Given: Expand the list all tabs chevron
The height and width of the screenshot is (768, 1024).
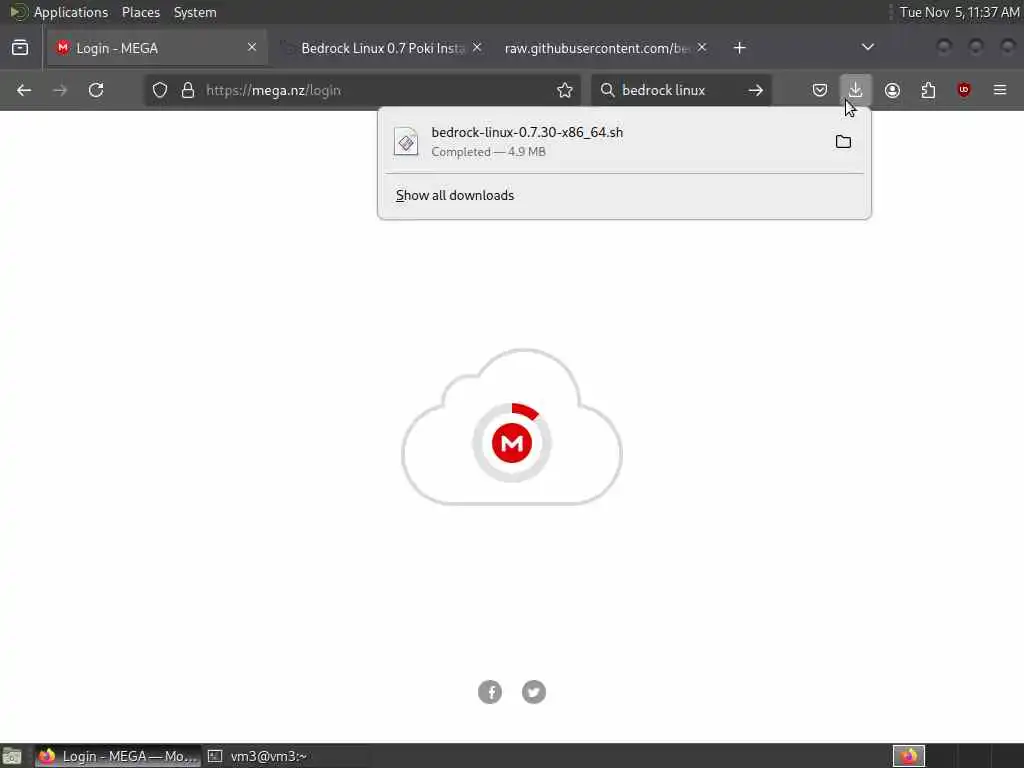Looking at the screenshot, I should pyautogui.click(x=867, y=48).
